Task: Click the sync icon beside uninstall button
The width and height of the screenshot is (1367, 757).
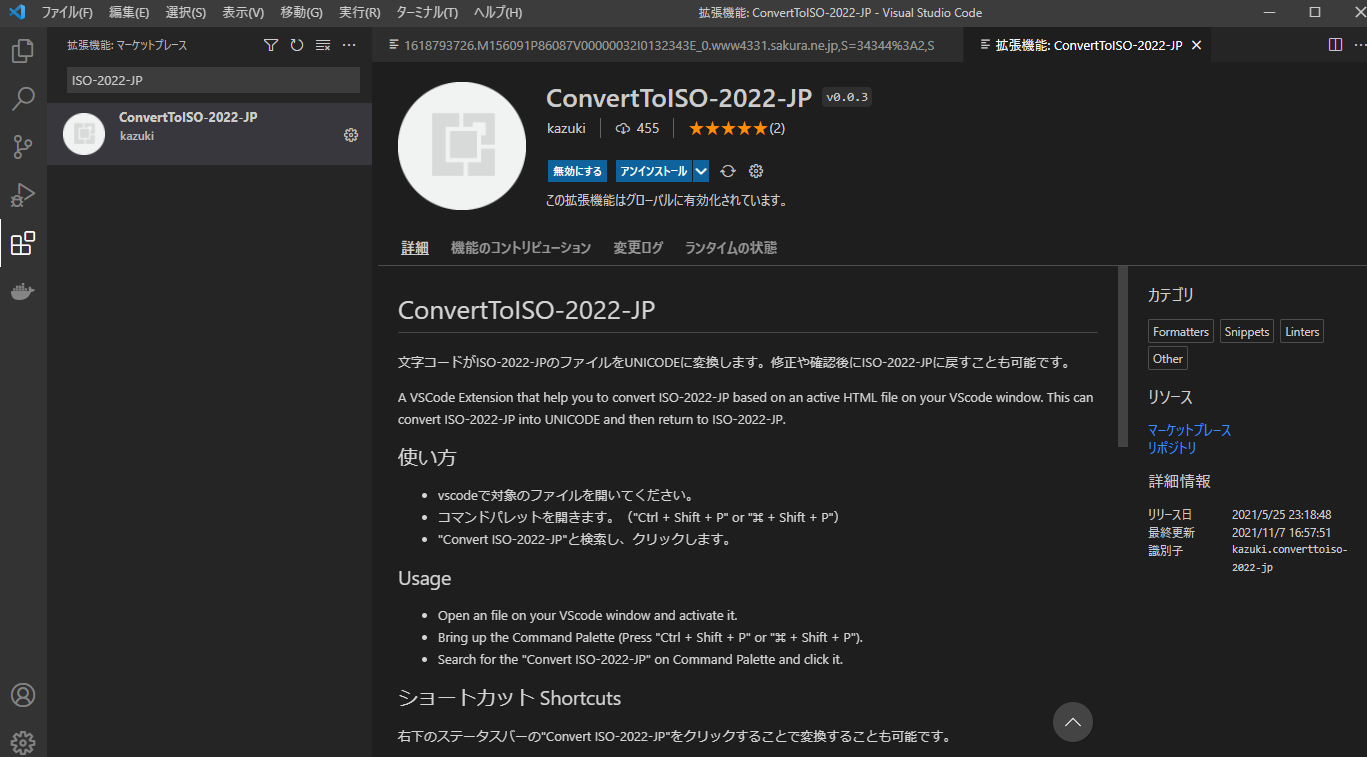Action: 728,171
